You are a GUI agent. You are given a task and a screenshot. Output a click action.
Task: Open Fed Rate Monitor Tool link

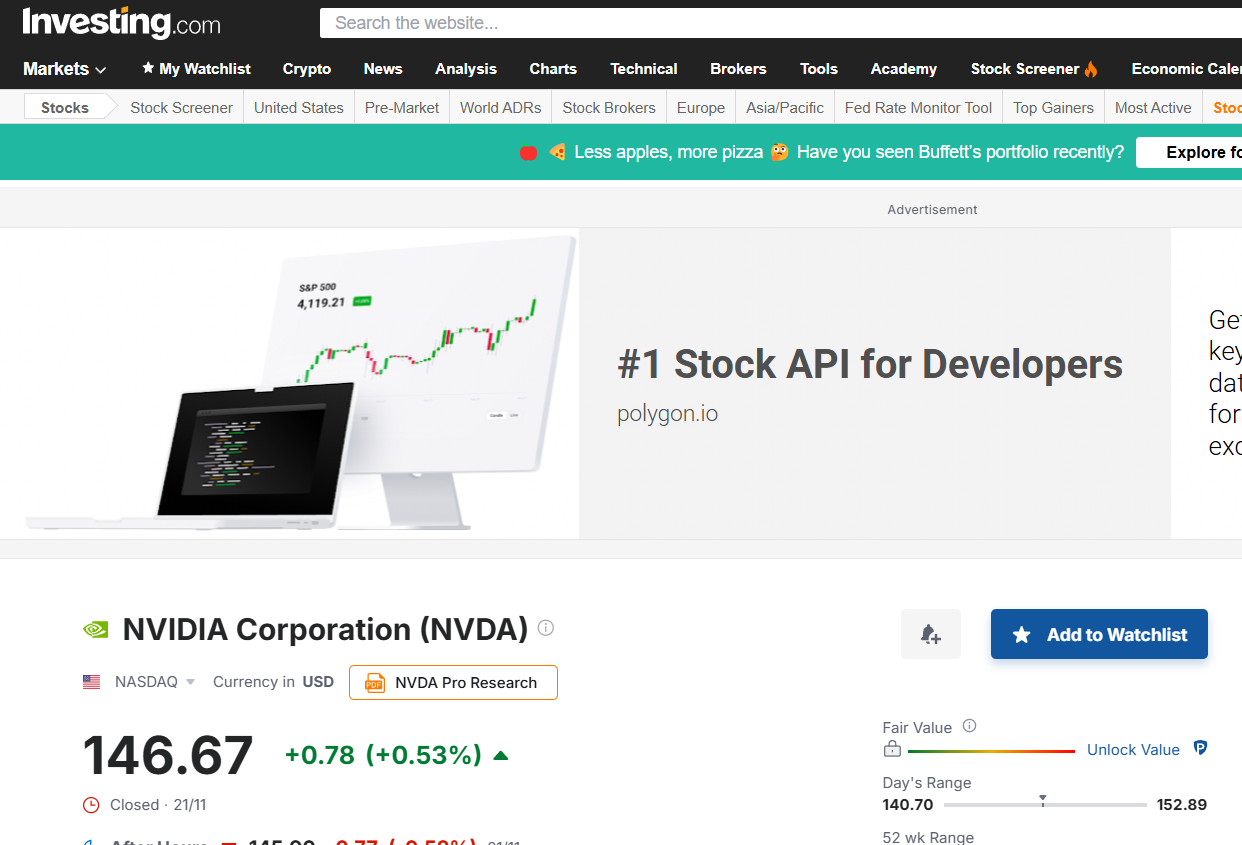(918, 108)
